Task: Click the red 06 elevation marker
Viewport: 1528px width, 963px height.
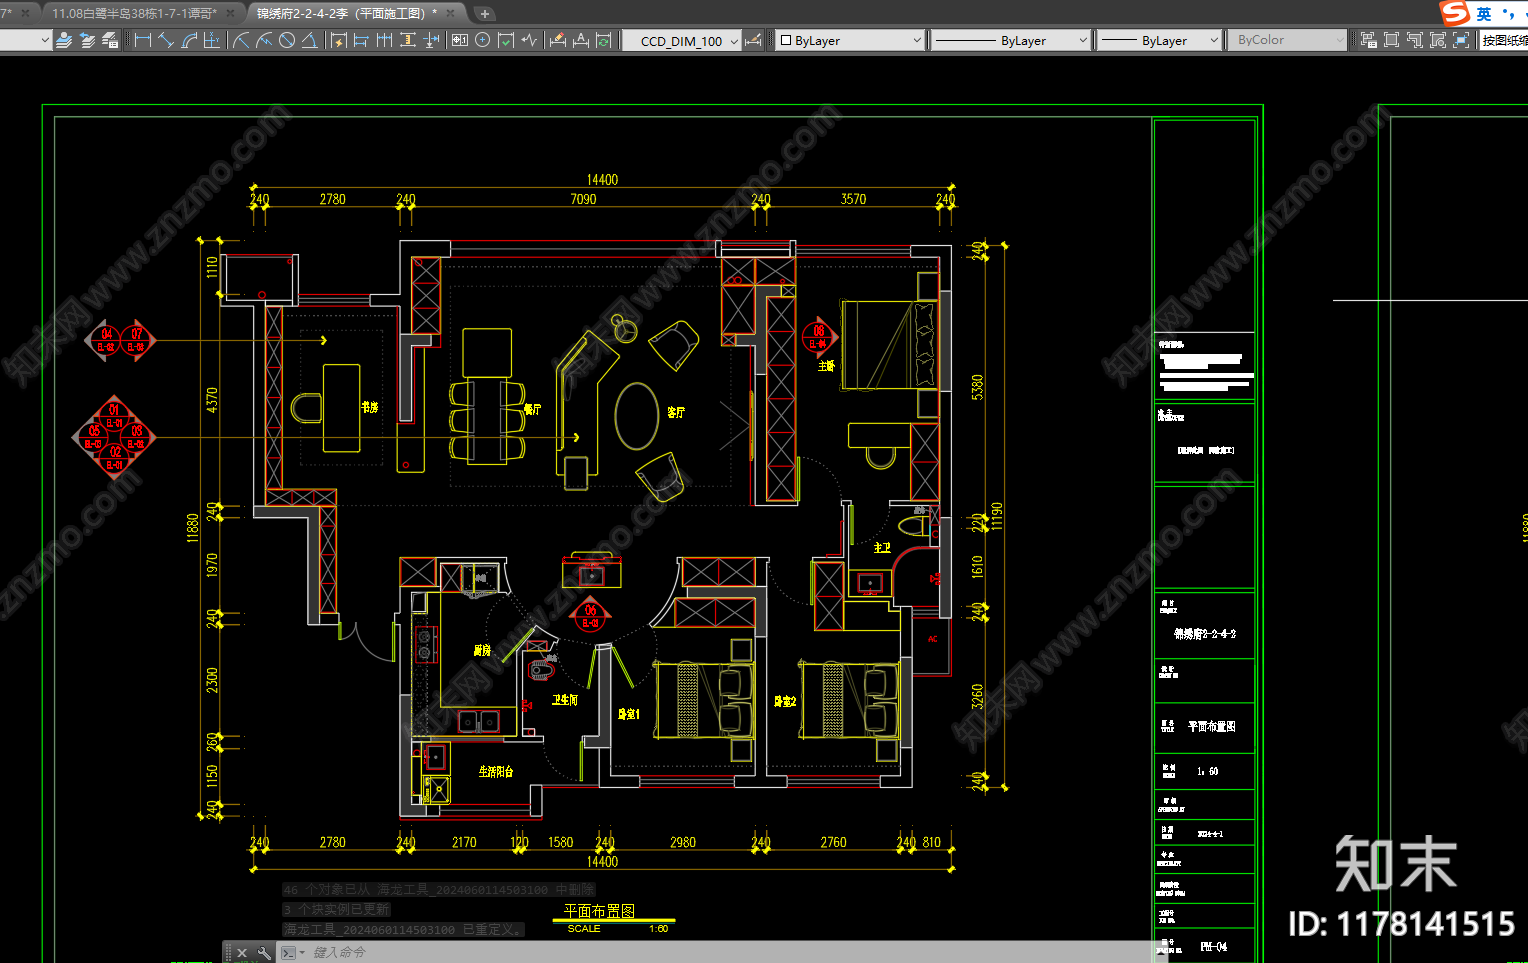Action: 590,616
